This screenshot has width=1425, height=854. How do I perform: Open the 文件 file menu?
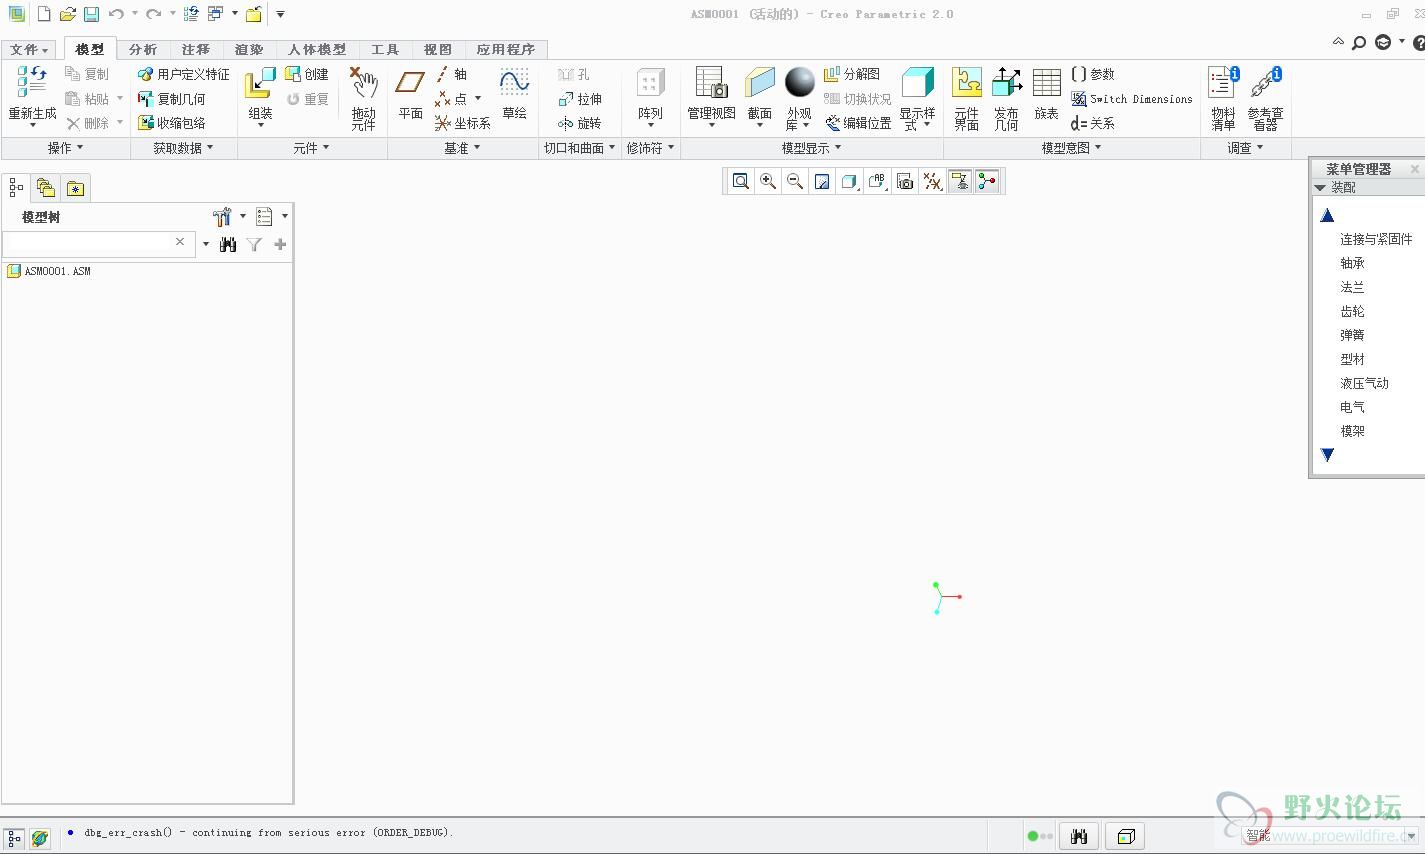(29, 49)
